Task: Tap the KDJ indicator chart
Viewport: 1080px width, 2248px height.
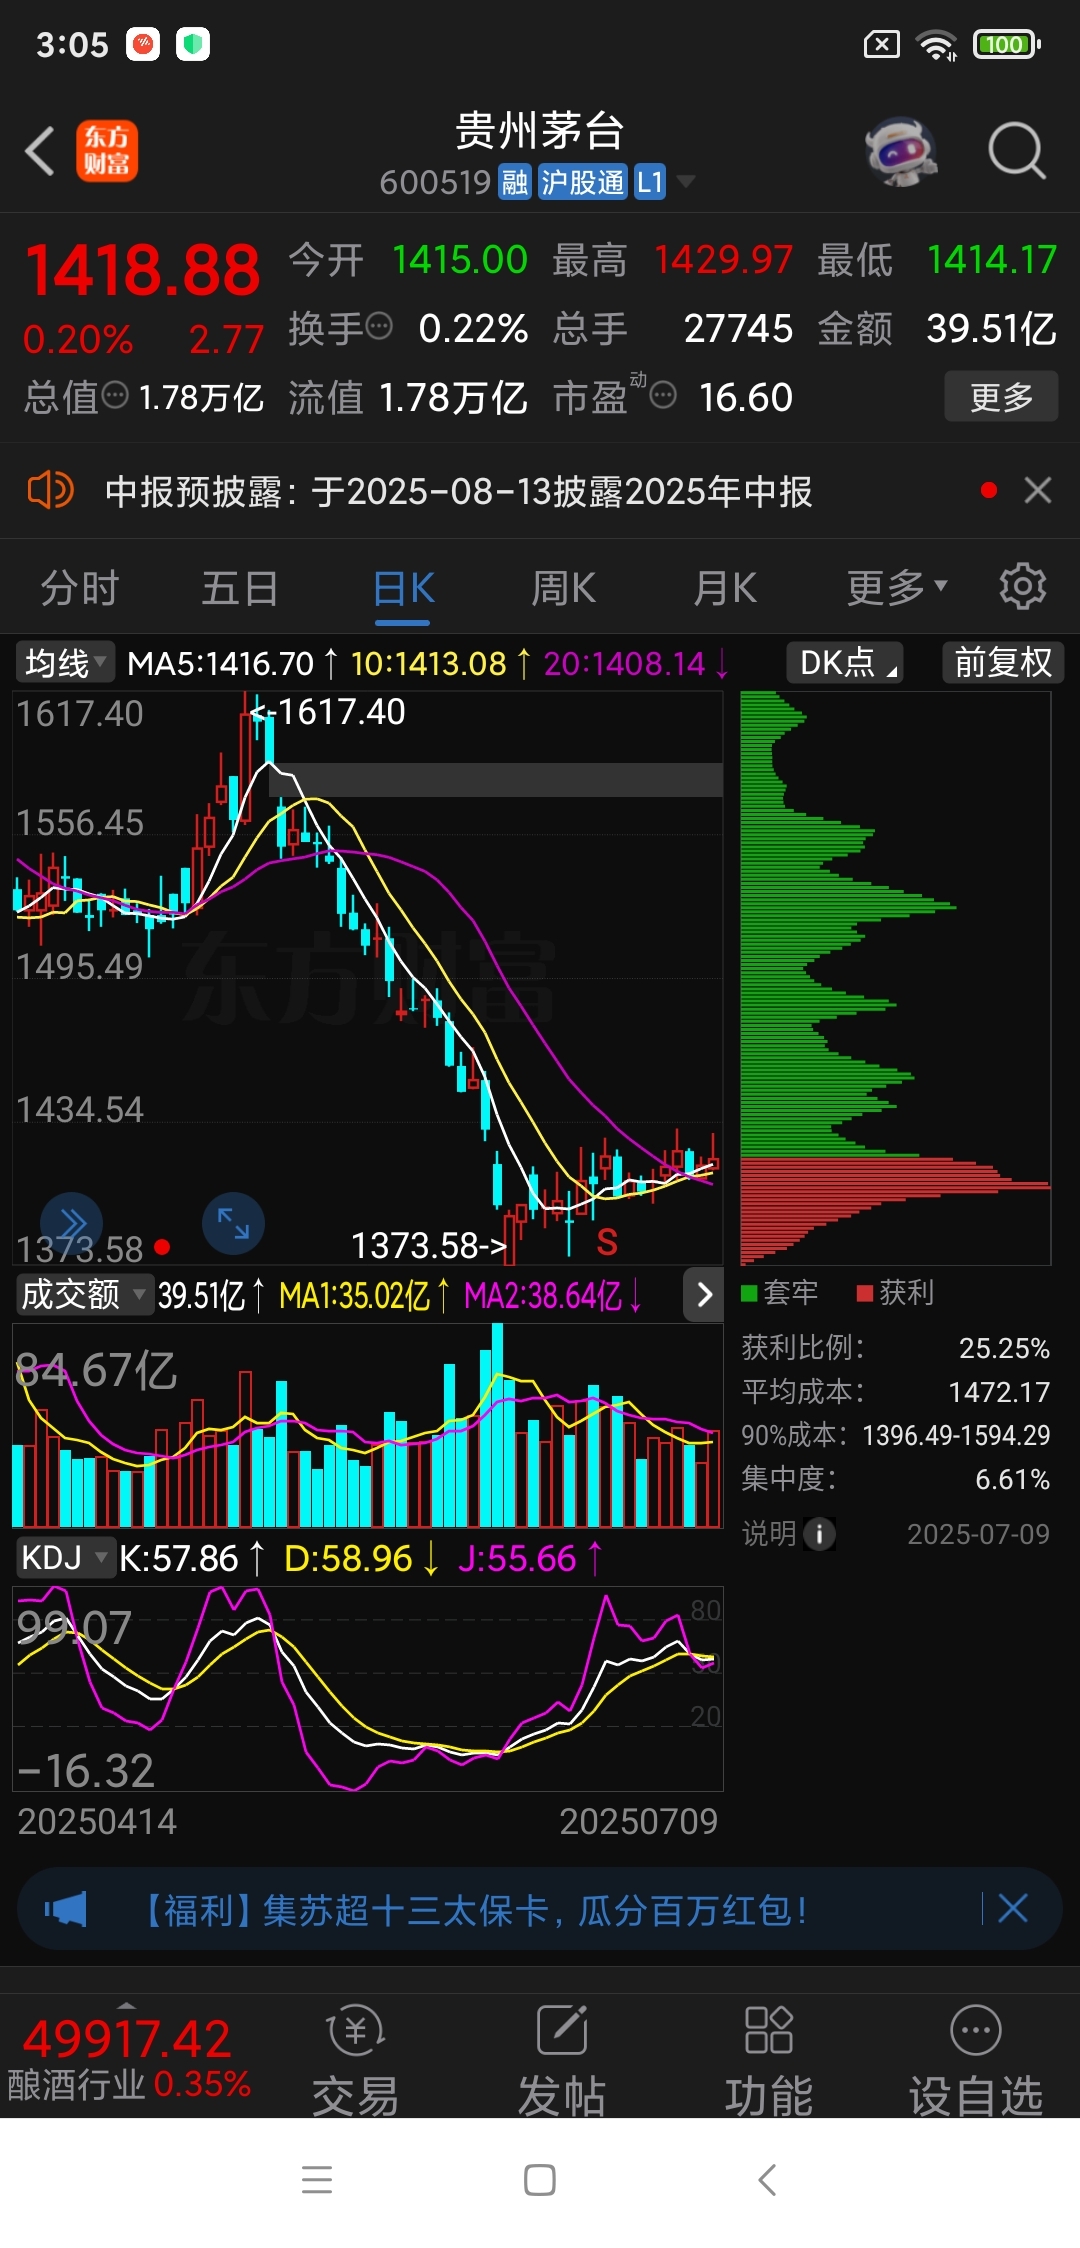Action: 367,1690
